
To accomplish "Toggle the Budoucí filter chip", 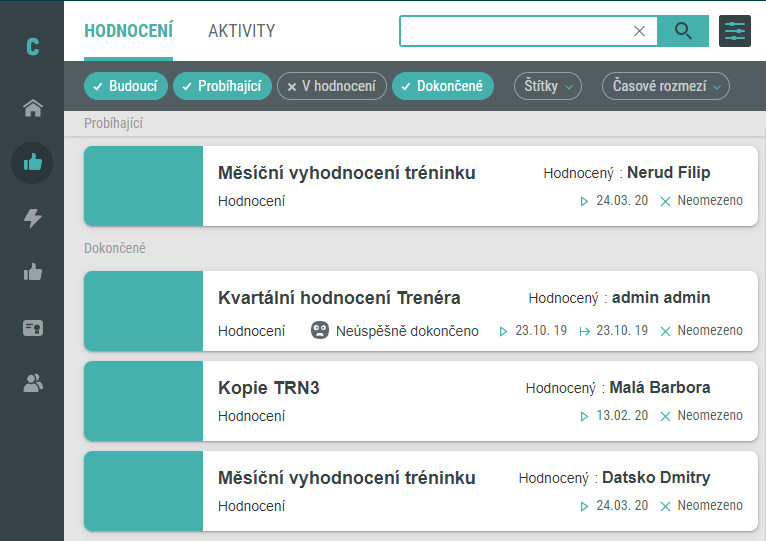I will pos(126,86).
